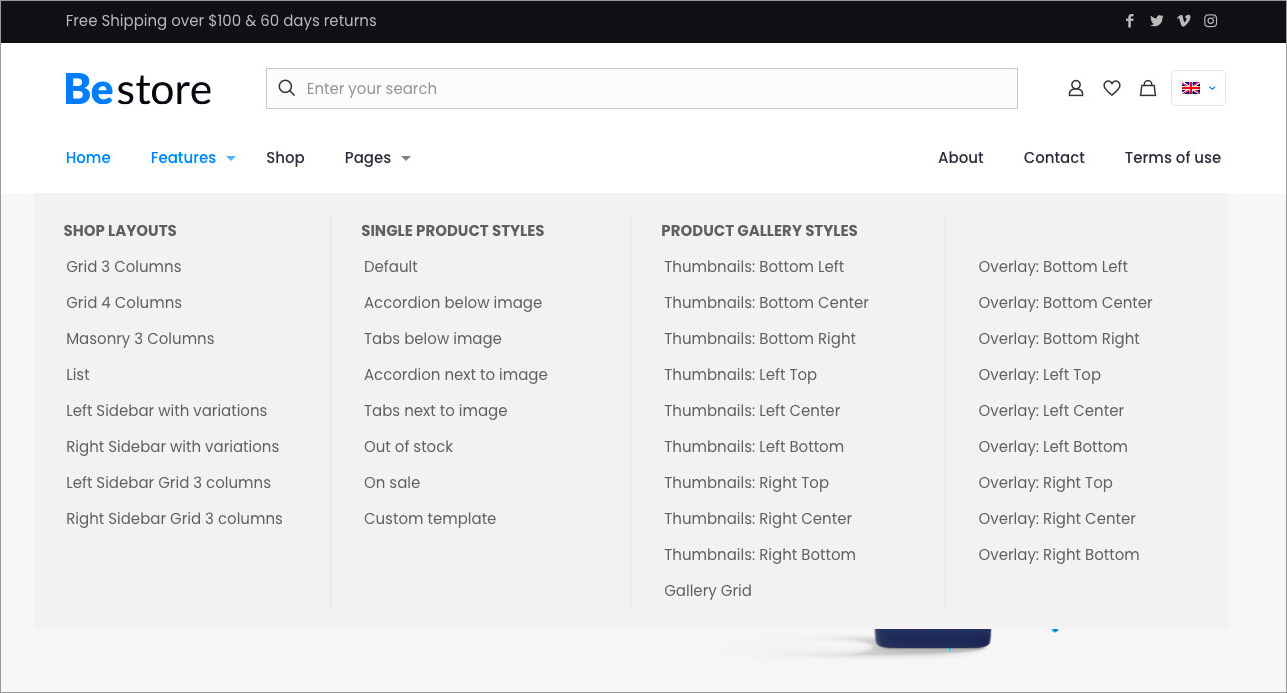Select Thumbnails: Bottom Right gallery

click(x=760, y=338)
